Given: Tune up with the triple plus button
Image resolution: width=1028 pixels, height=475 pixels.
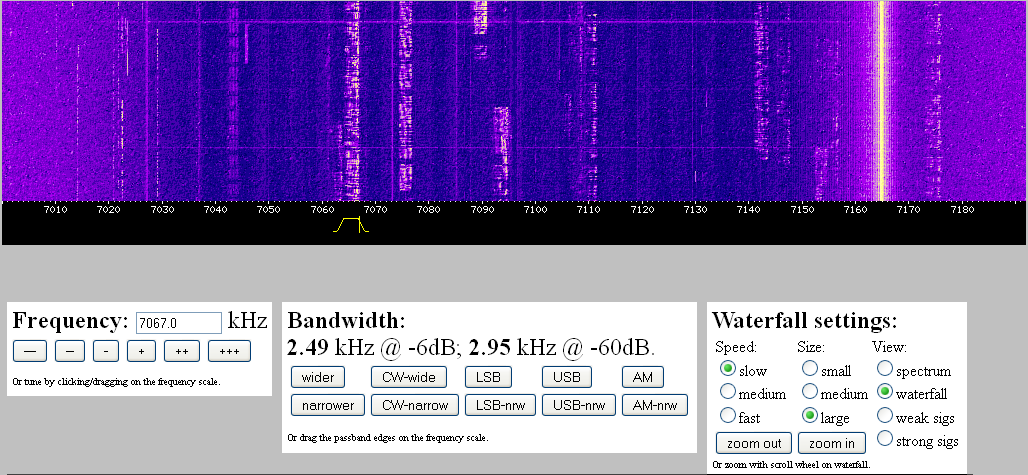Looking at the screenshot, I should pos(229,351).
